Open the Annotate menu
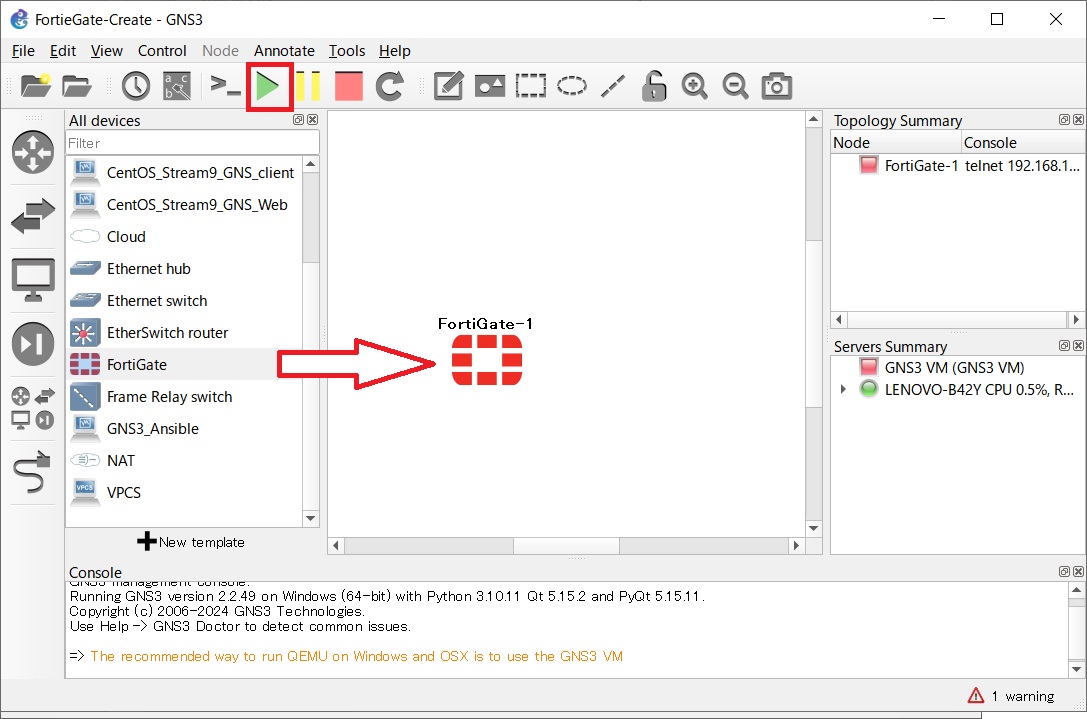This screenshot has height=719, width=1087. pyautogui.click(x=284, y=51)
